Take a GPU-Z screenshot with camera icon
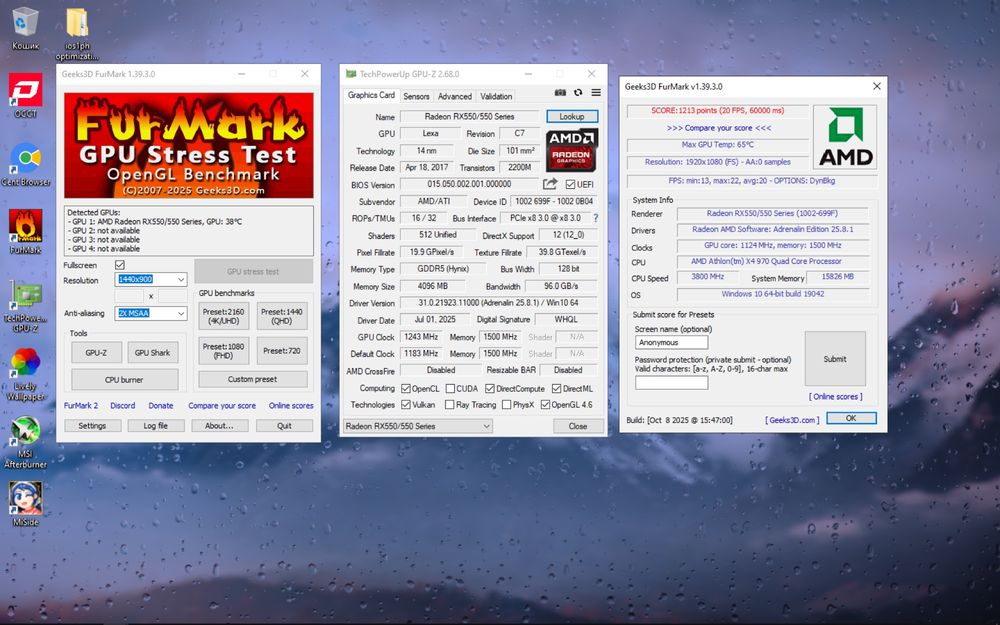1000x625 pixels. point(560,93)
